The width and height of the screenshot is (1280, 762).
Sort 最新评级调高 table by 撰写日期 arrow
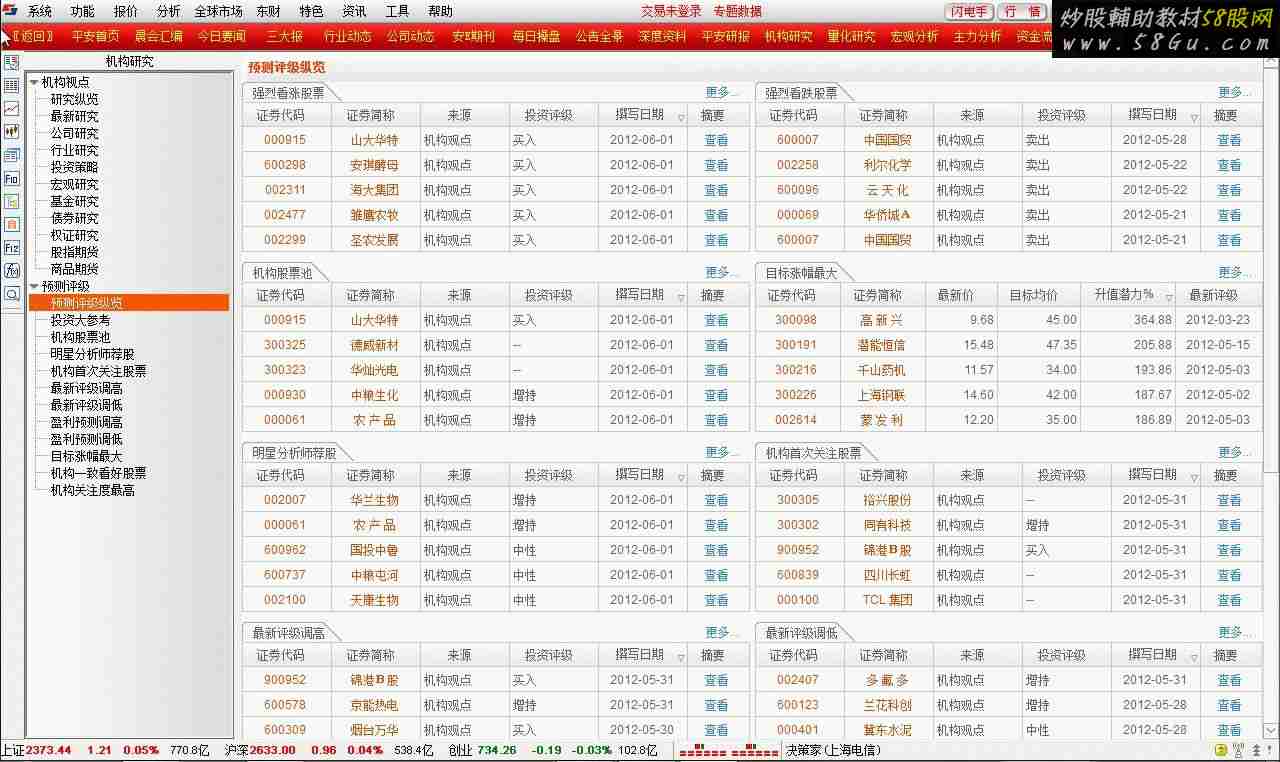click(681, 657)
